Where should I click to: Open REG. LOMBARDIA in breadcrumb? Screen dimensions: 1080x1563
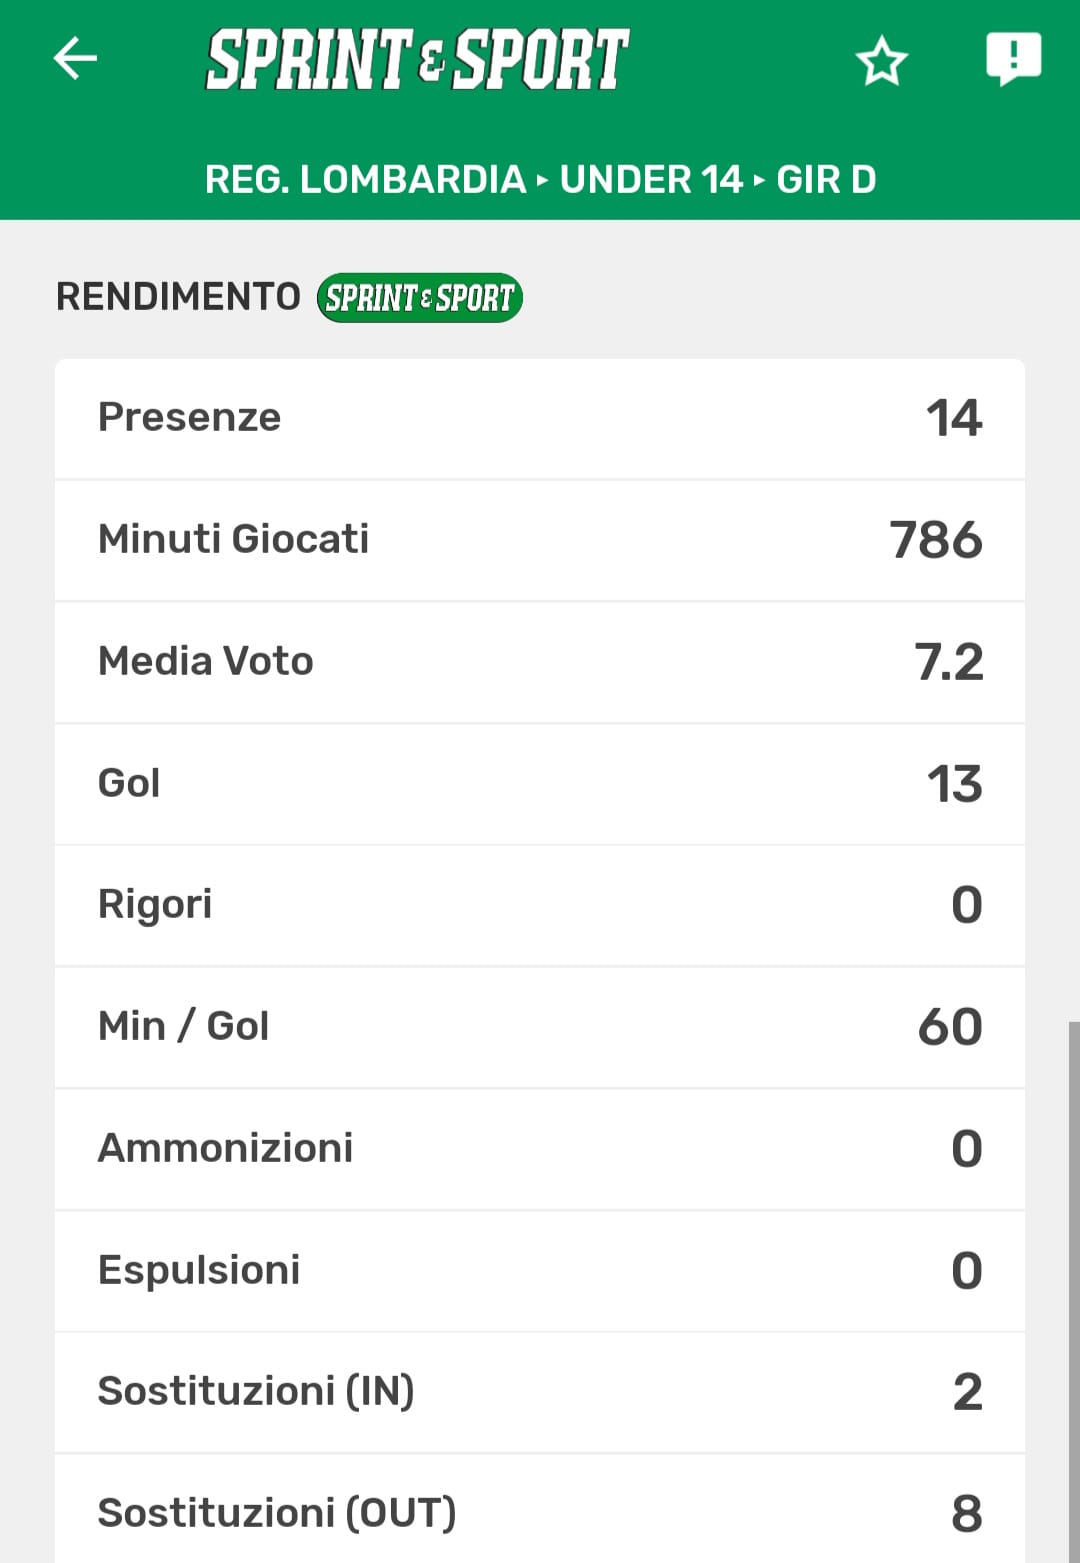pos(365,180)
